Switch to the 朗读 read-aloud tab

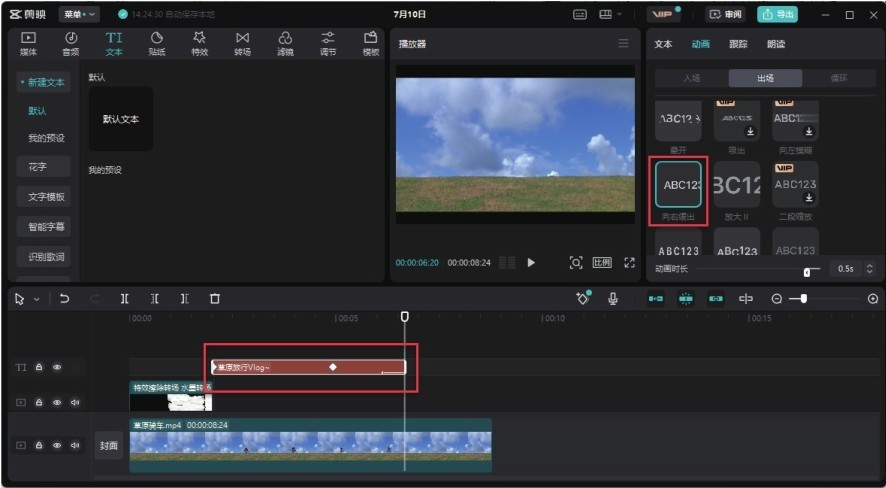click(776, 44)
